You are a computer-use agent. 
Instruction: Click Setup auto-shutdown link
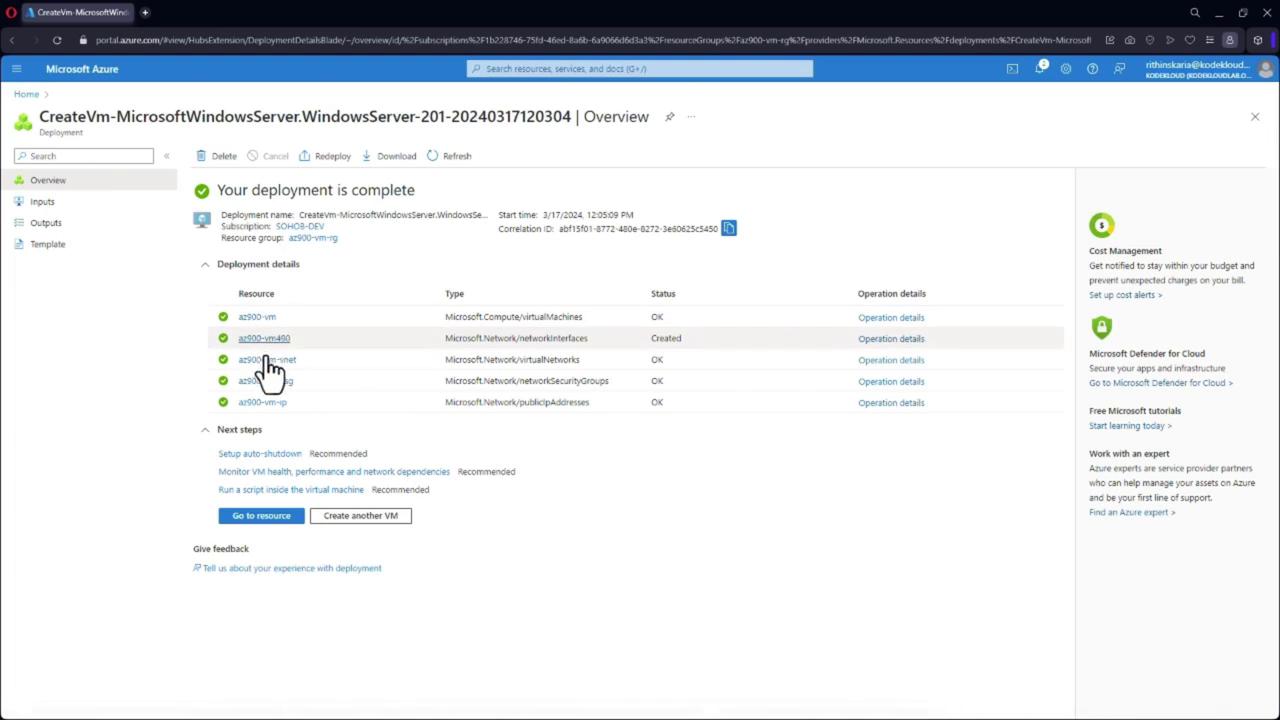tap(260, 454)
